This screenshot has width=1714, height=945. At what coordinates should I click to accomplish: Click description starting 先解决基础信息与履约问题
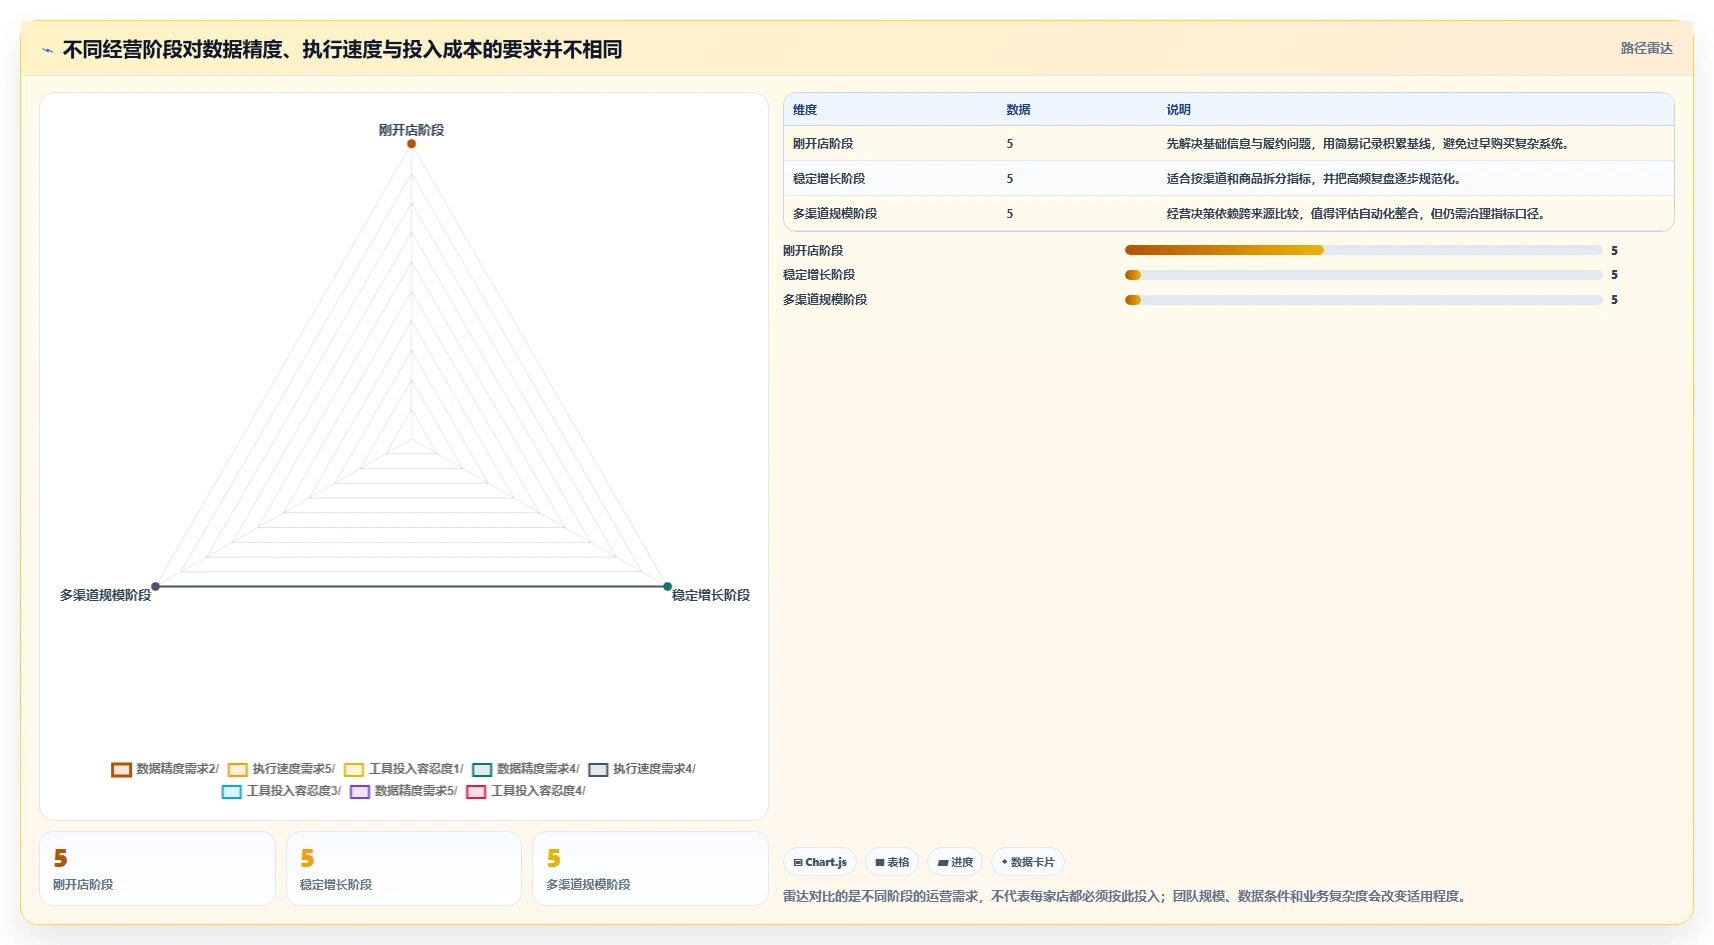tap(1370, 144)
